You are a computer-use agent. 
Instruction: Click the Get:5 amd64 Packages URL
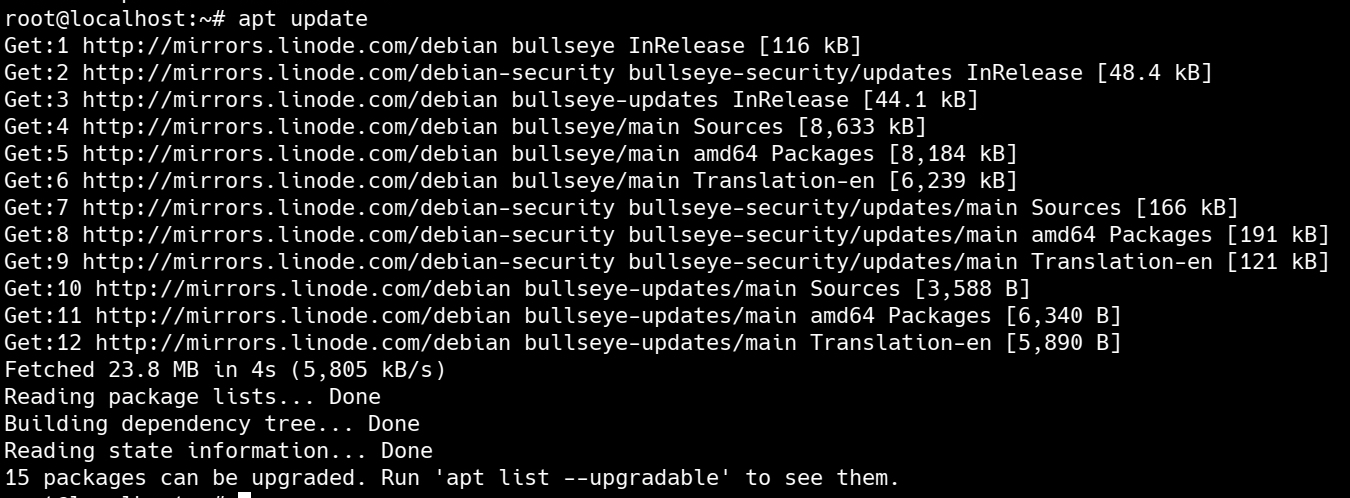pyautogui.click(x=291, y=153)
